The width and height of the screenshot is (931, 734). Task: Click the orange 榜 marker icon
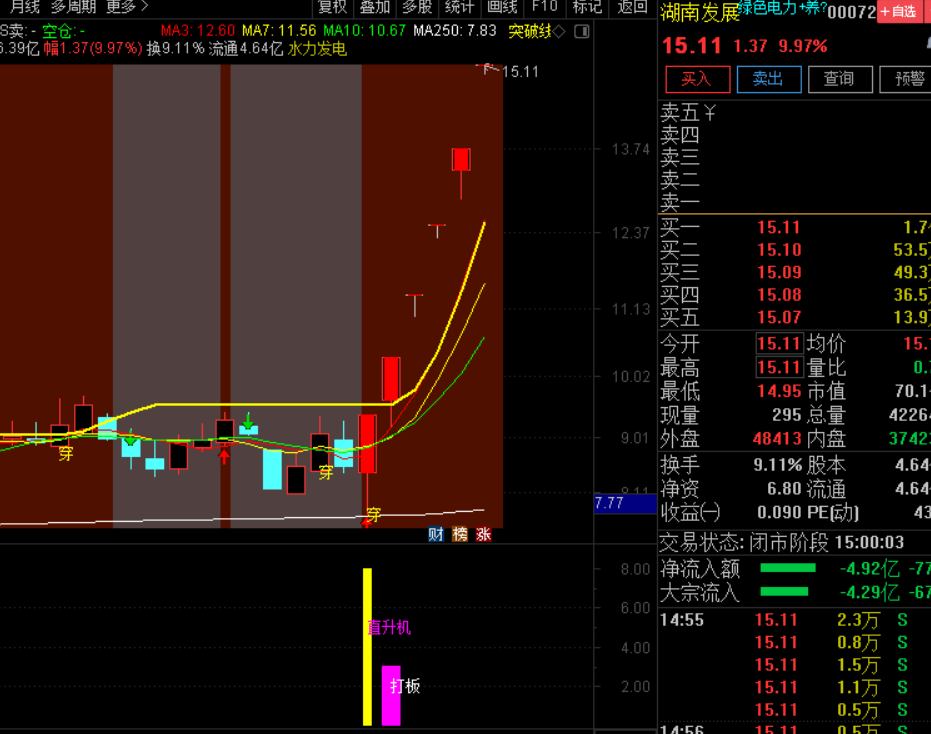point(460,534)
